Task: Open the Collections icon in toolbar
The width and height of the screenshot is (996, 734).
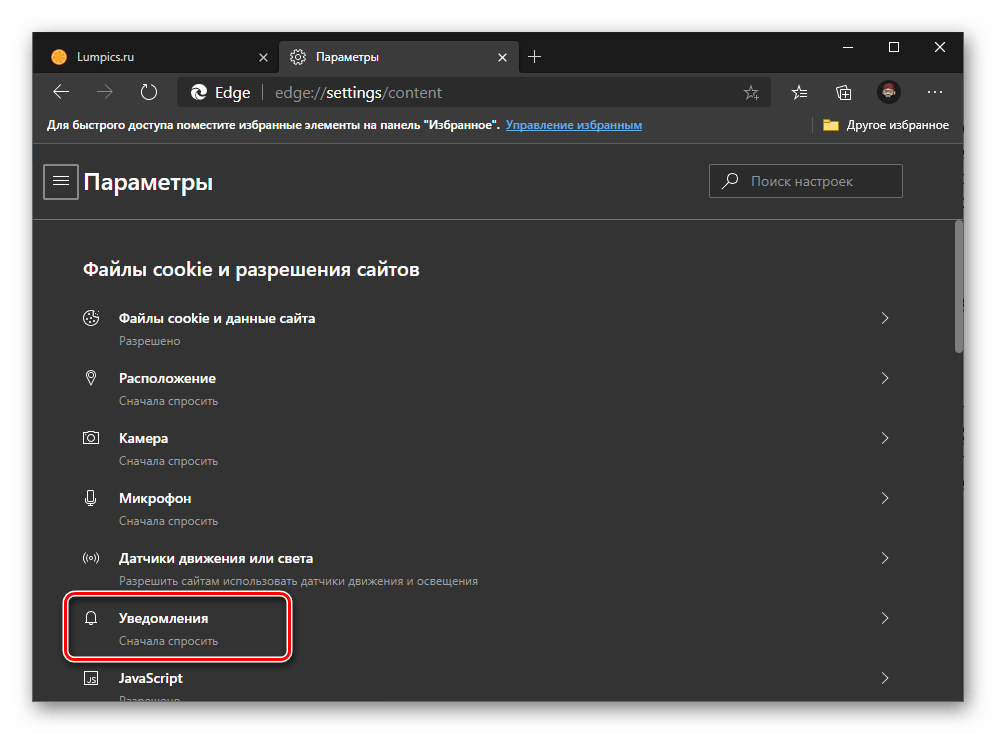Action: pyautogui.click(x=843, y=92)
